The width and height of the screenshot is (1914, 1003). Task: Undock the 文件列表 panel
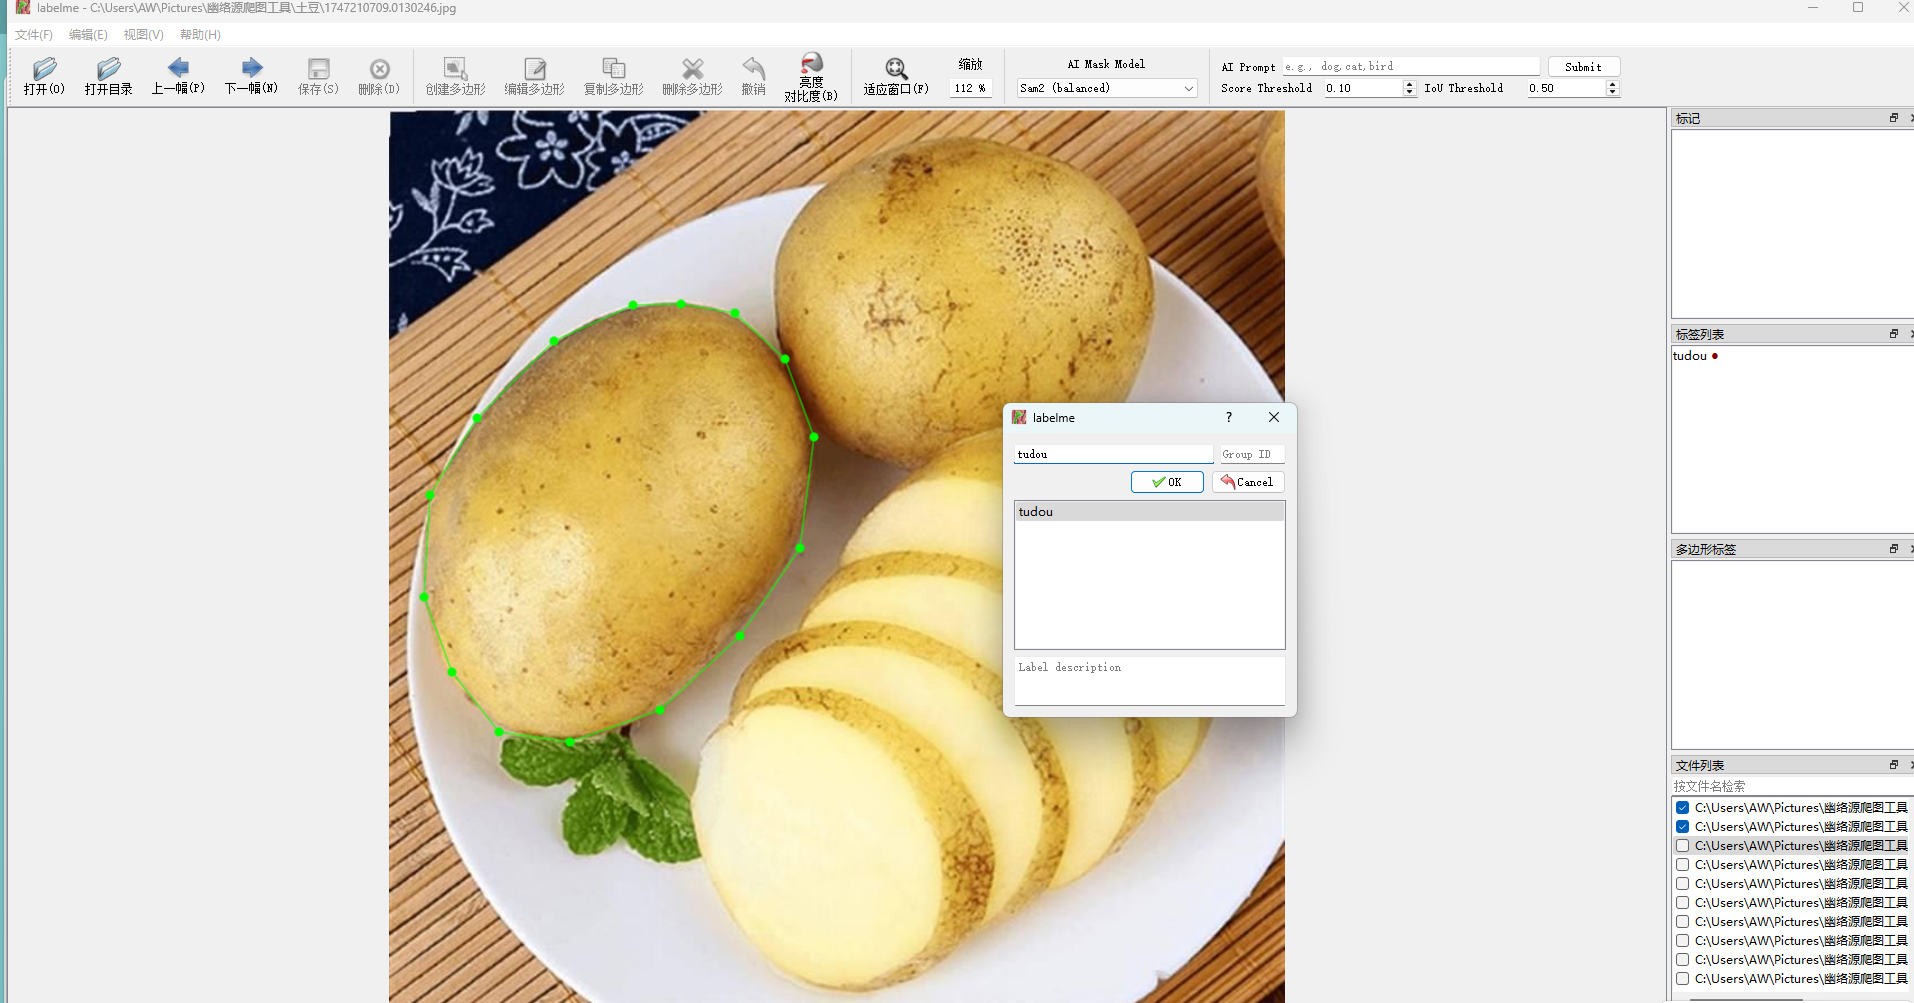(x=1893, y=765)
